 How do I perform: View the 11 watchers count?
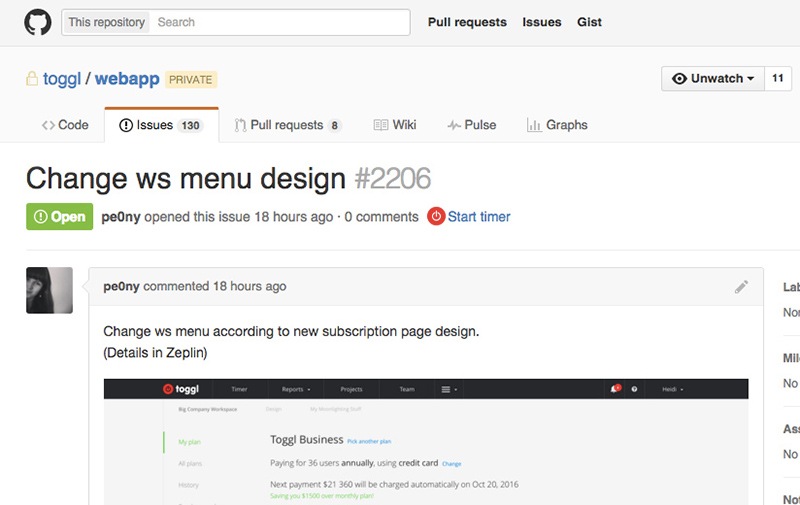click(x=778, y=79)
